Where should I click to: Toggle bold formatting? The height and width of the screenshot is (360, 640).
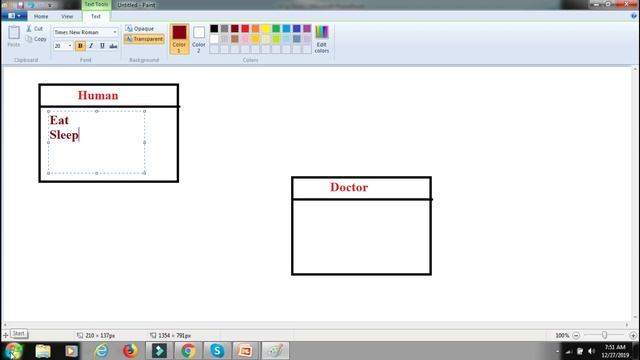click(x=80, y=46)
